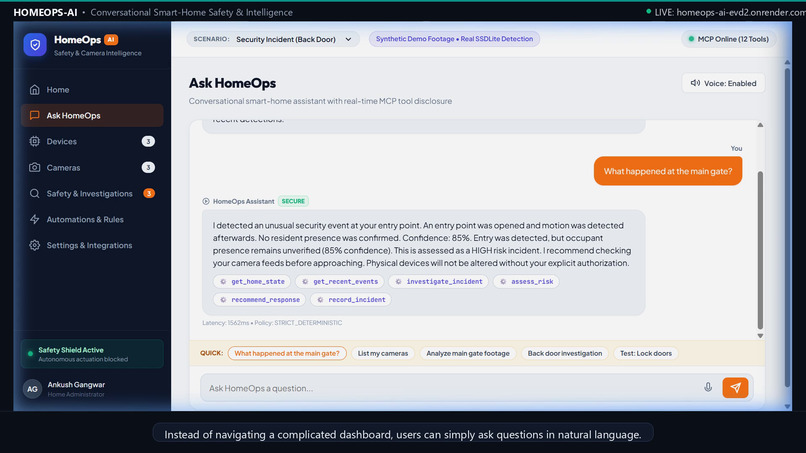
Task: Click the chat panel scrollbar thumb
Action: pos(760,250)
